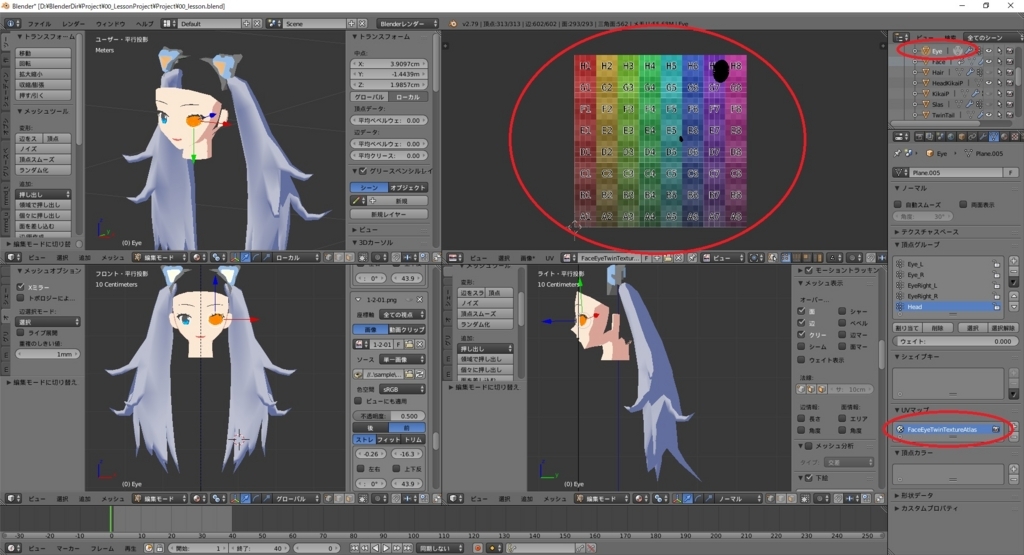Click the 重複のしきい値 field showing 1mm
Screen dimensions: 1024x555
click(x=48, y=354)
